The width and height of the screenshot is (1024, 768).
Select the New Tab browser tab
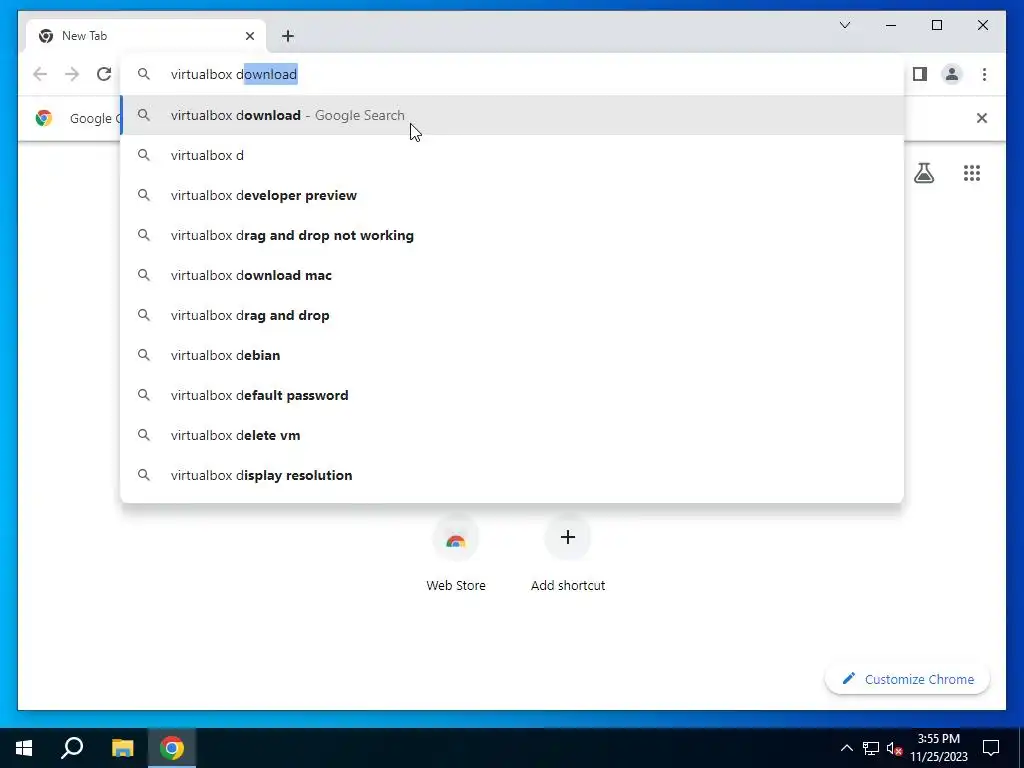(146, 36)
